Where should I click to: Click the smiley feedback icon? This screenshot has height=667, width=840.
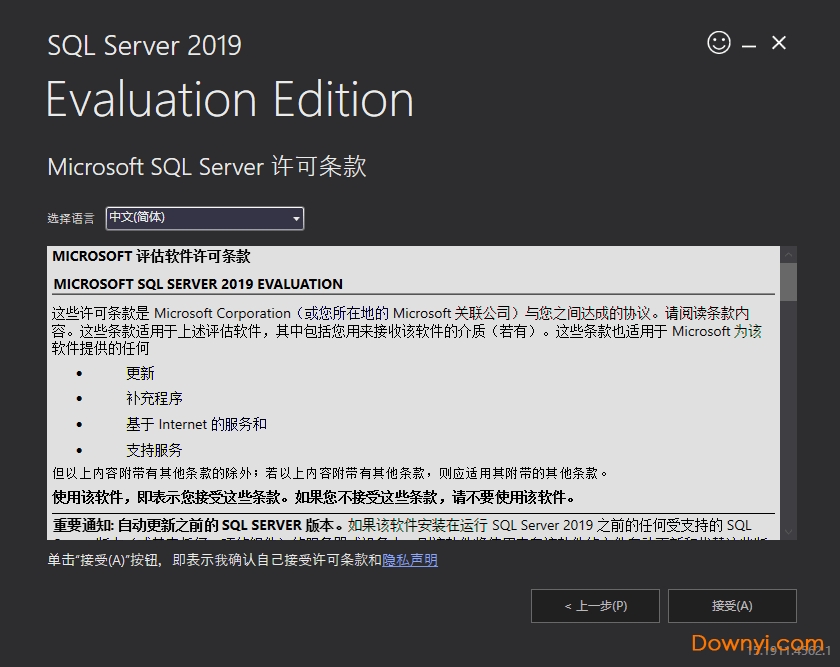click(718, 43)
